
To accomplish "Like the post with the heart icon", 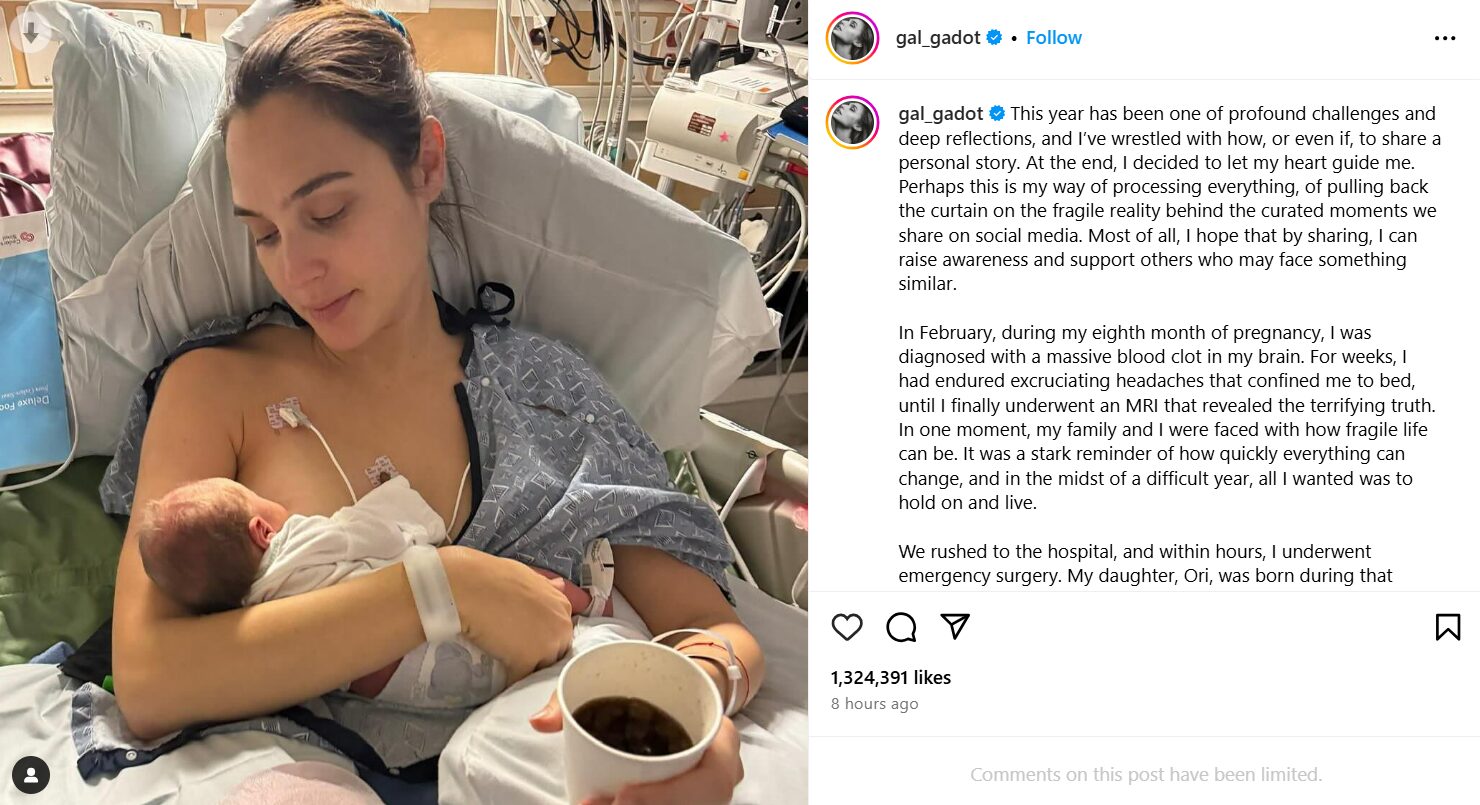I will click(x=847, y=627).
